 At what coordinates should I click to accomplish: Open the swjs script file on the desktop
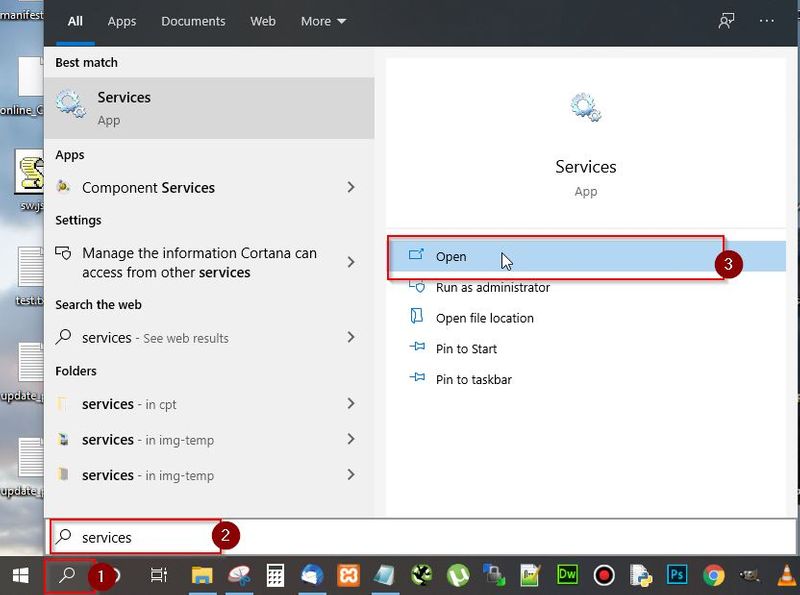pos(30,180)
